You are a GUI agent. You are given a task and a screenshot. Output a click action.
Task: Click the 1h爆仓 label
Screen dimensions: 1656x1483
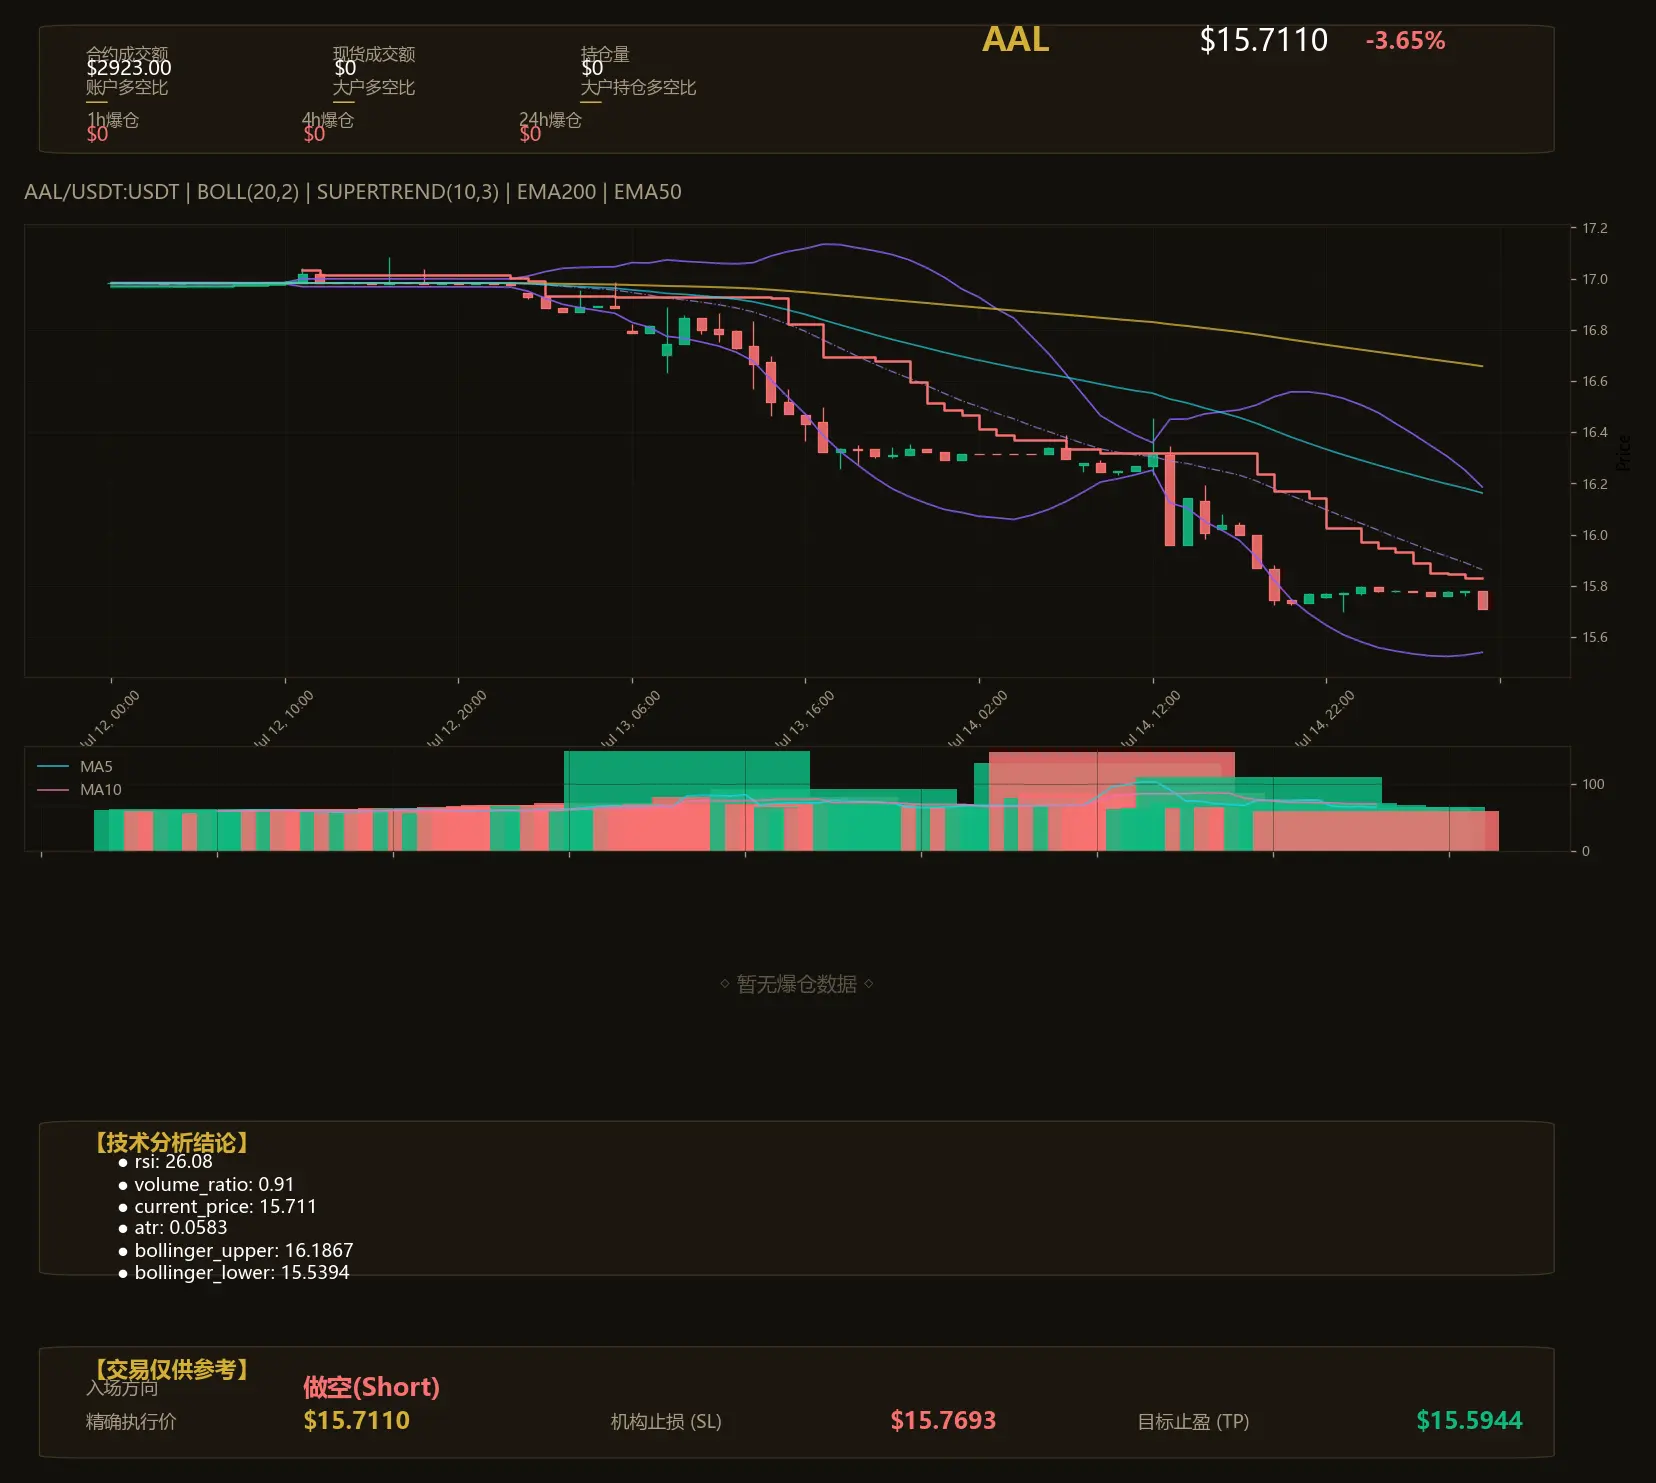coord(112,120)
